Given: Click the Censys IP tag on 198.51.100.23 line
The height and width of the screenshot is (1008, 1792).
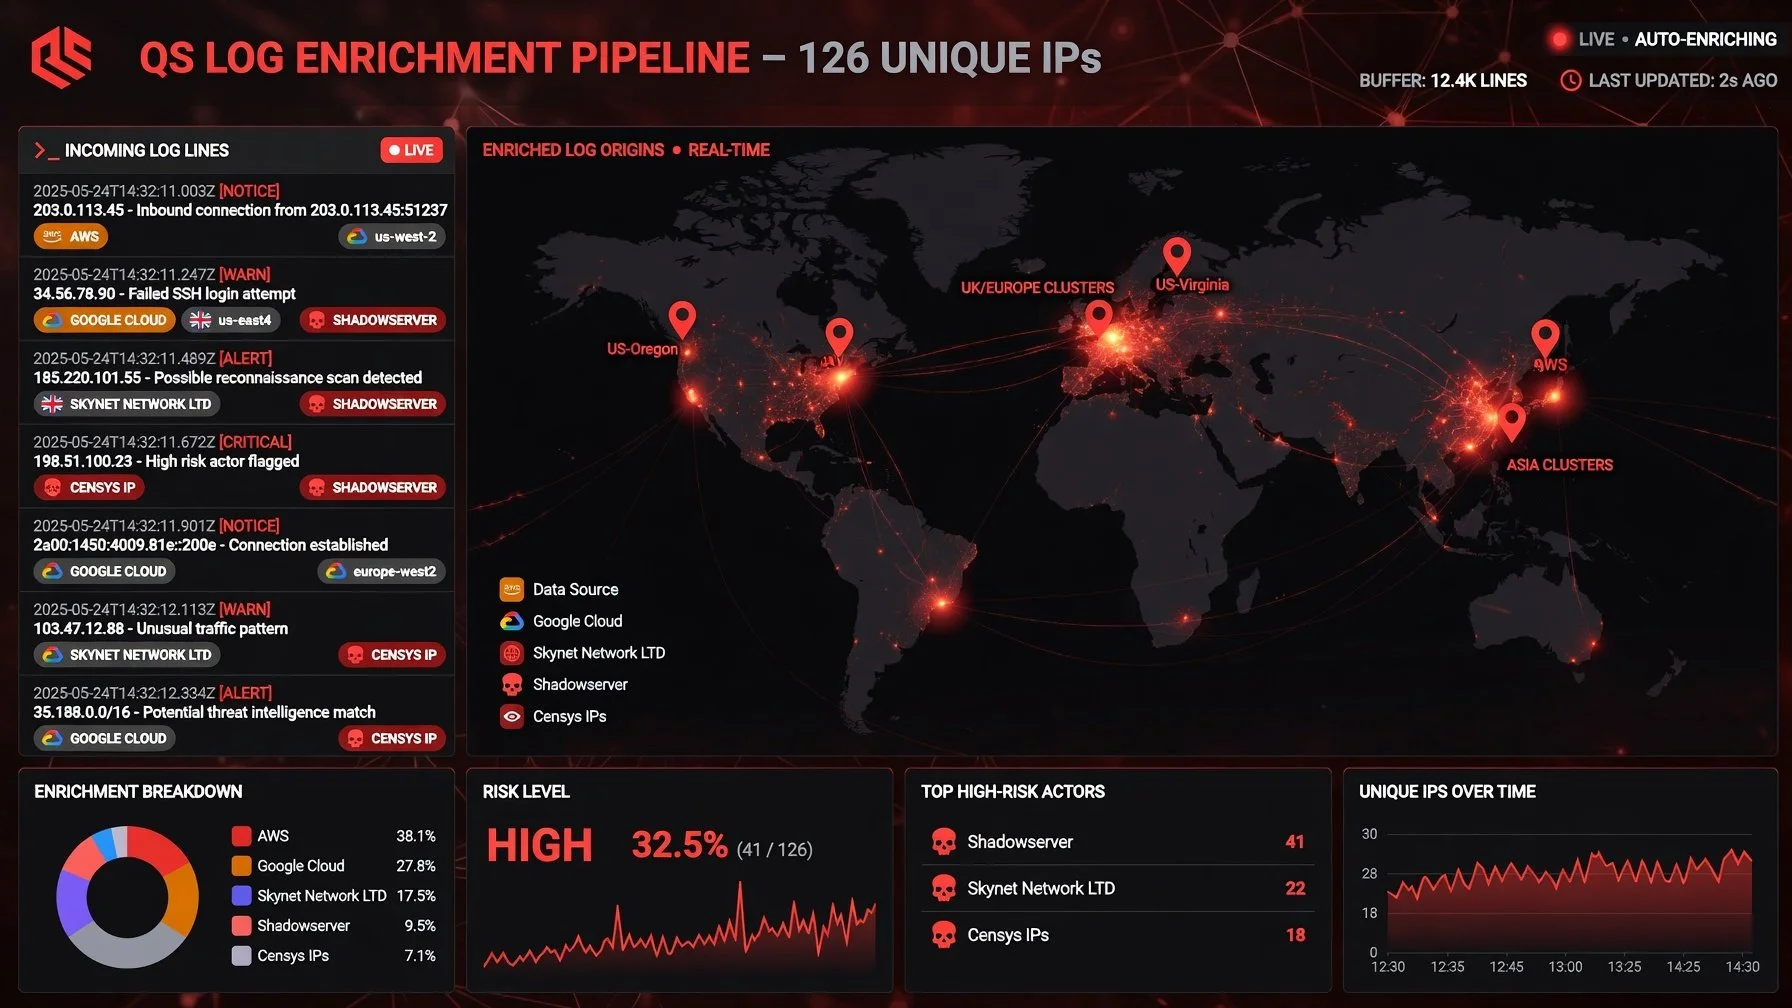Looking at the screenshot, I should (x=89, y=487).
